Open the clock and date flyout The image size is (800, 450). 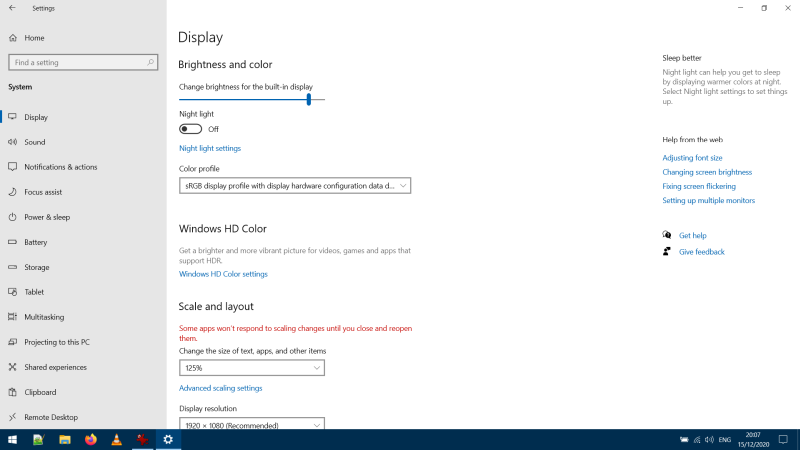pyautogui.click(x=753, y=439)
